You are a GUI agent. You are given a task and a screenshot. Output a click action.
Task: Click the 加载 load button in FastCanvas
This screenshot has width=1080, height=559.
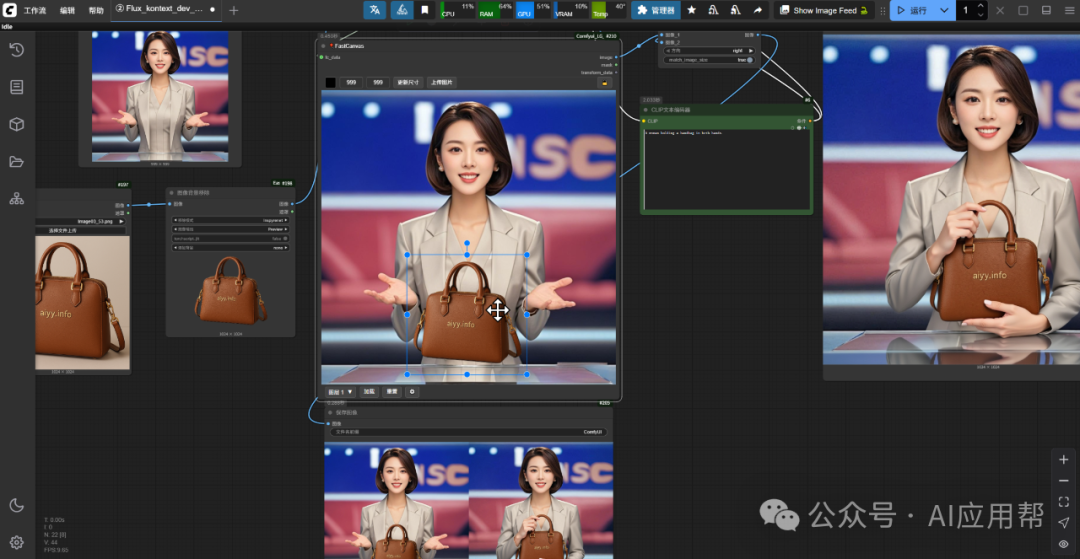(369, 392)
